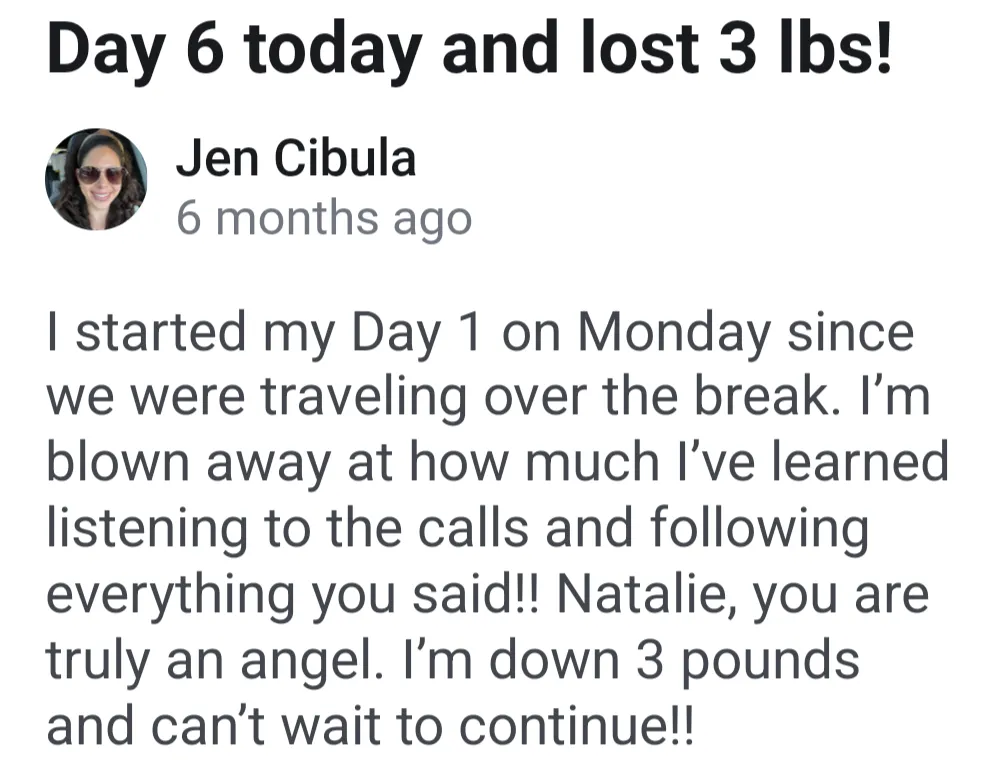This screenshot has width=1008, height=772.
Task: Click the '6 months ago' timestamp
Action: [x=324, y=219]
